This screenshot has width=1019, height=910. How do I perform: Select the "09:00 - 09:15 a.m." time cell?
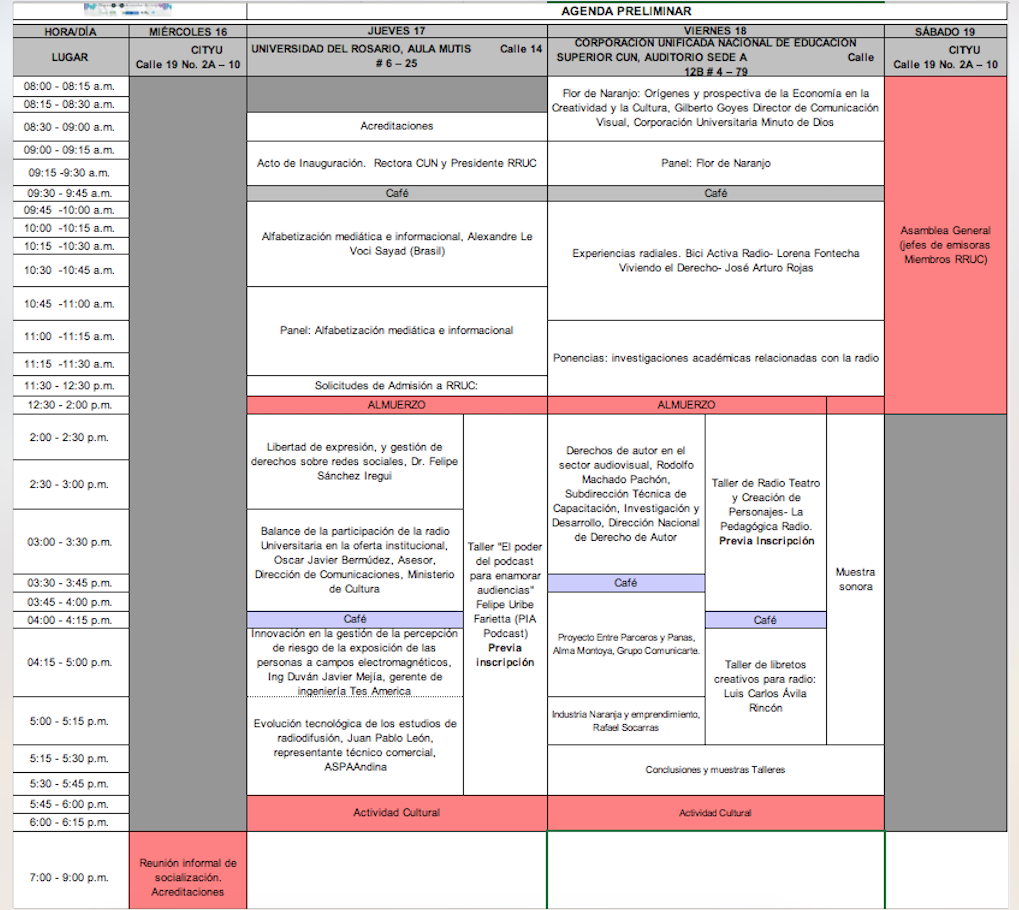tap(70, 150)
